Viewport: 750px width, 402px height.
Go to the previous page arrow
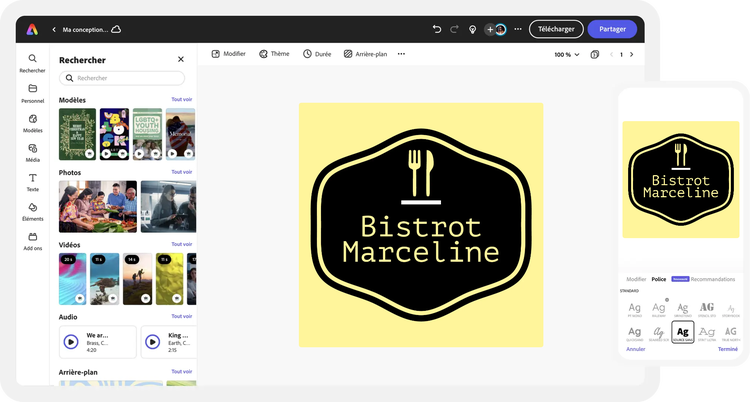pos(611,55)
